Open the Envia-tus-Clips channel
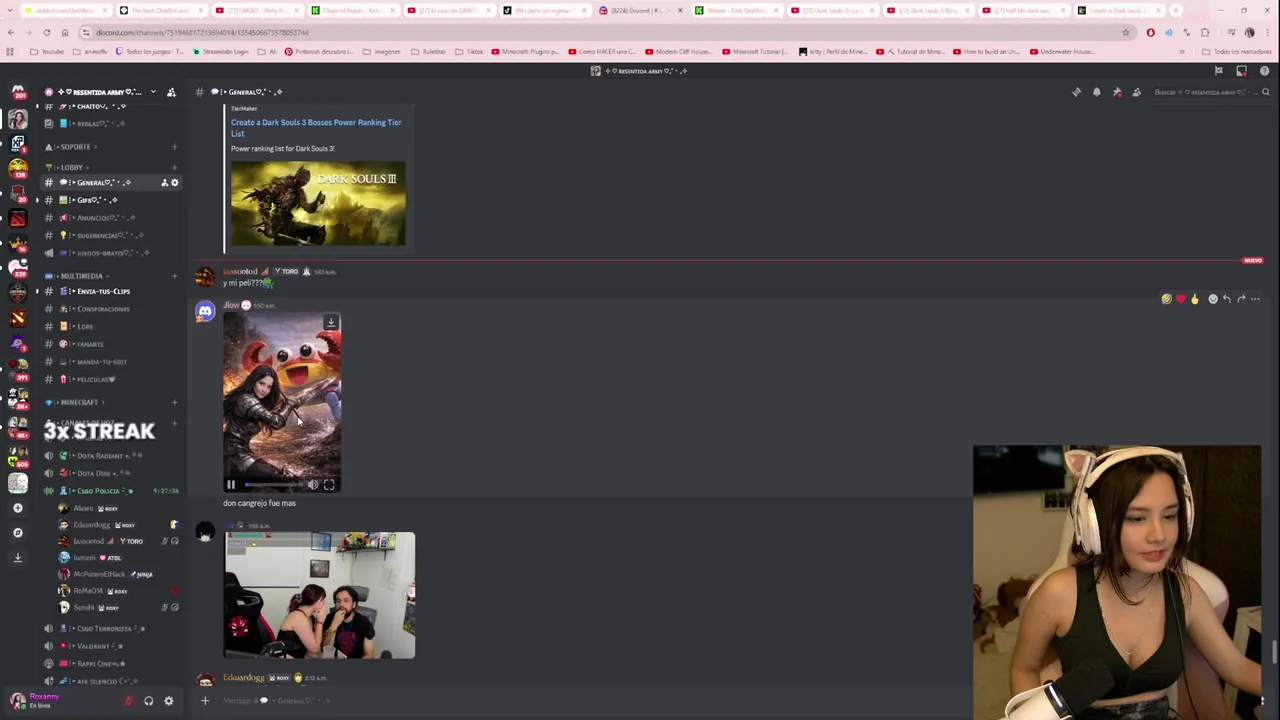Screen dimensions: 1280x720 click(x=110, y=291)
